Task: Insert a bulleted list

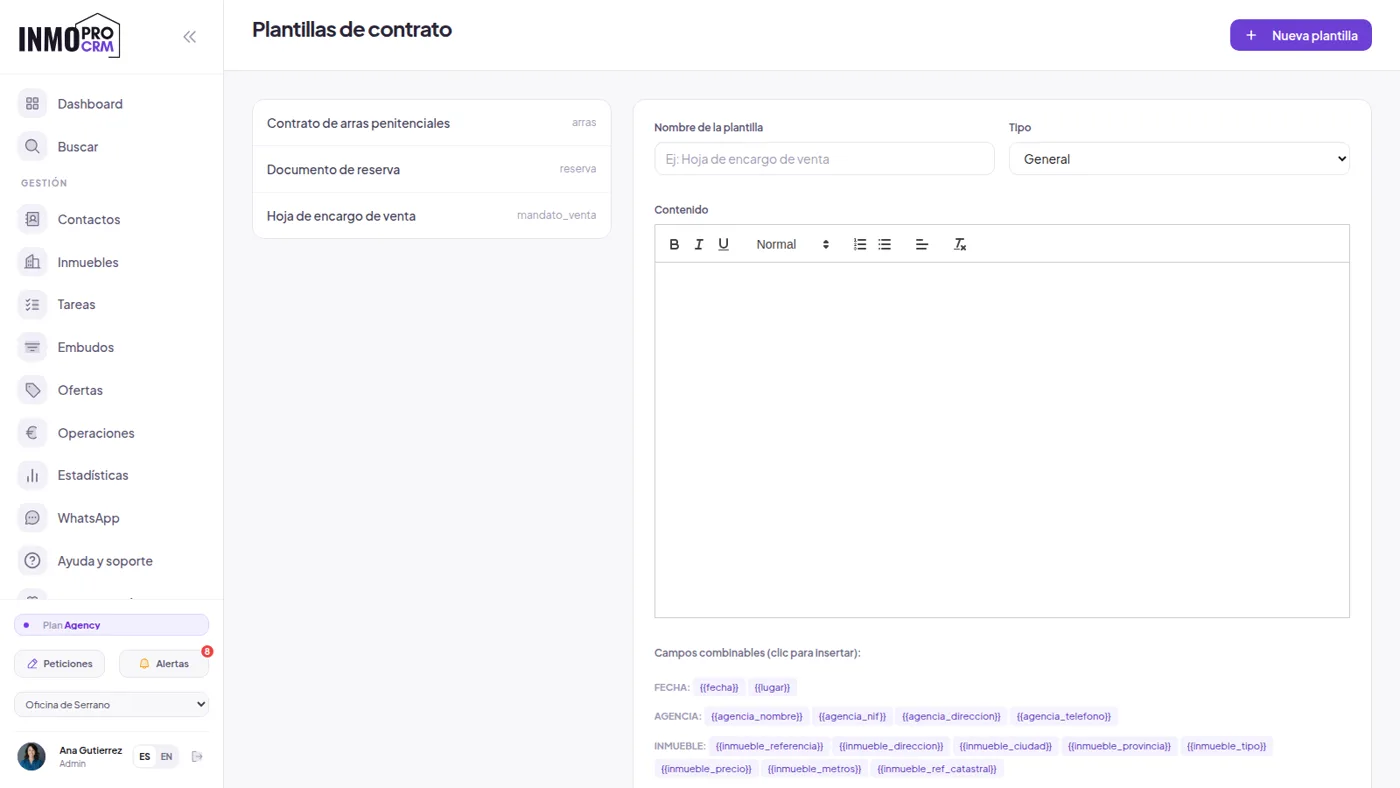Action: tap(885, 244)
